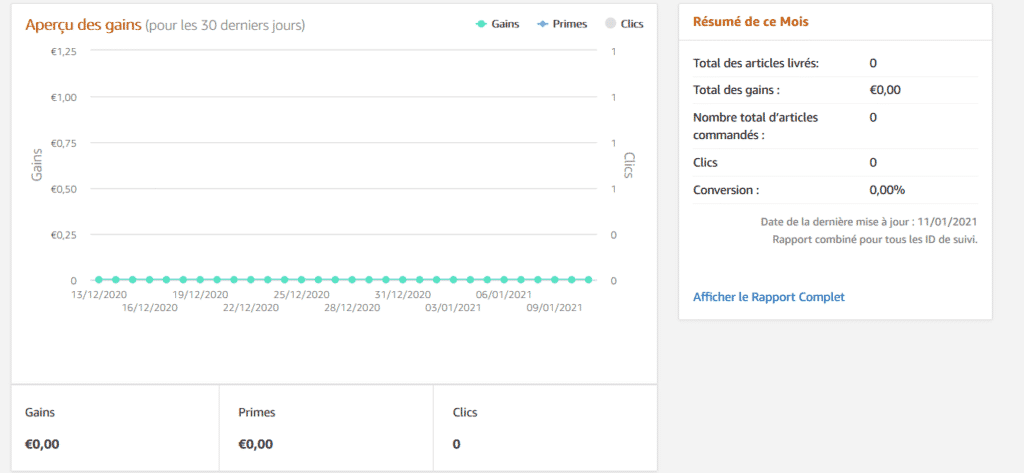The height and width of the screenshot is (473, 1024).
Task: Select the Gains €0,00 summary tile
Action: (115, 428)
